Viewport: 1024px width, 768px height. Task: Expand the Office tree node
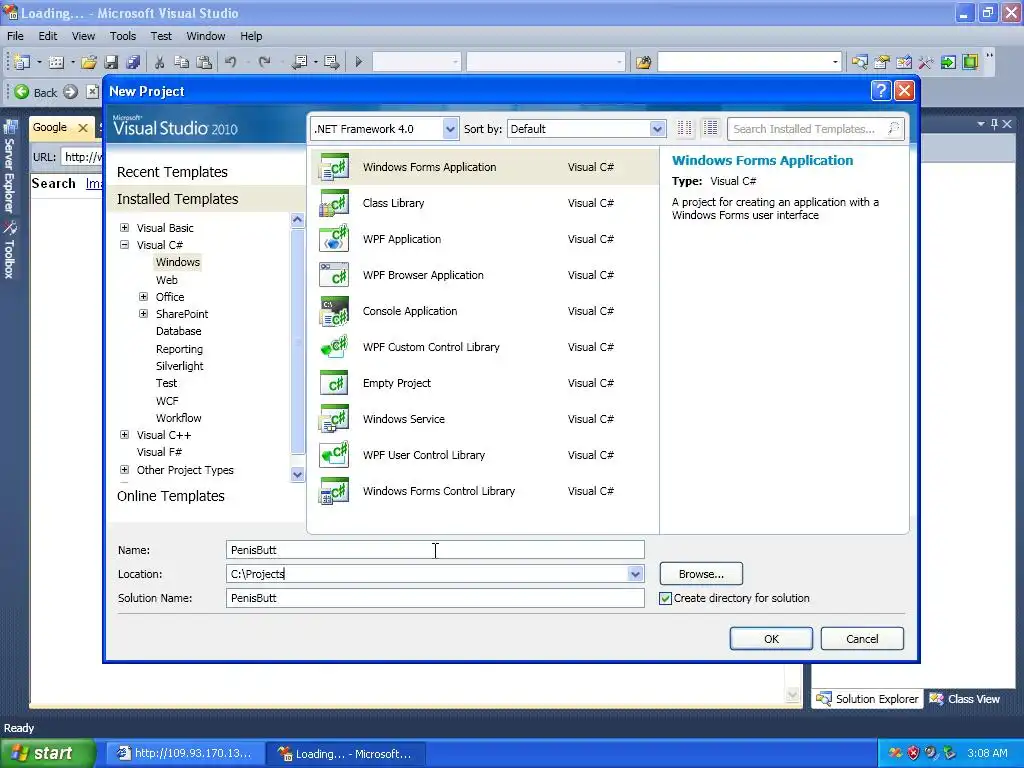144,296
